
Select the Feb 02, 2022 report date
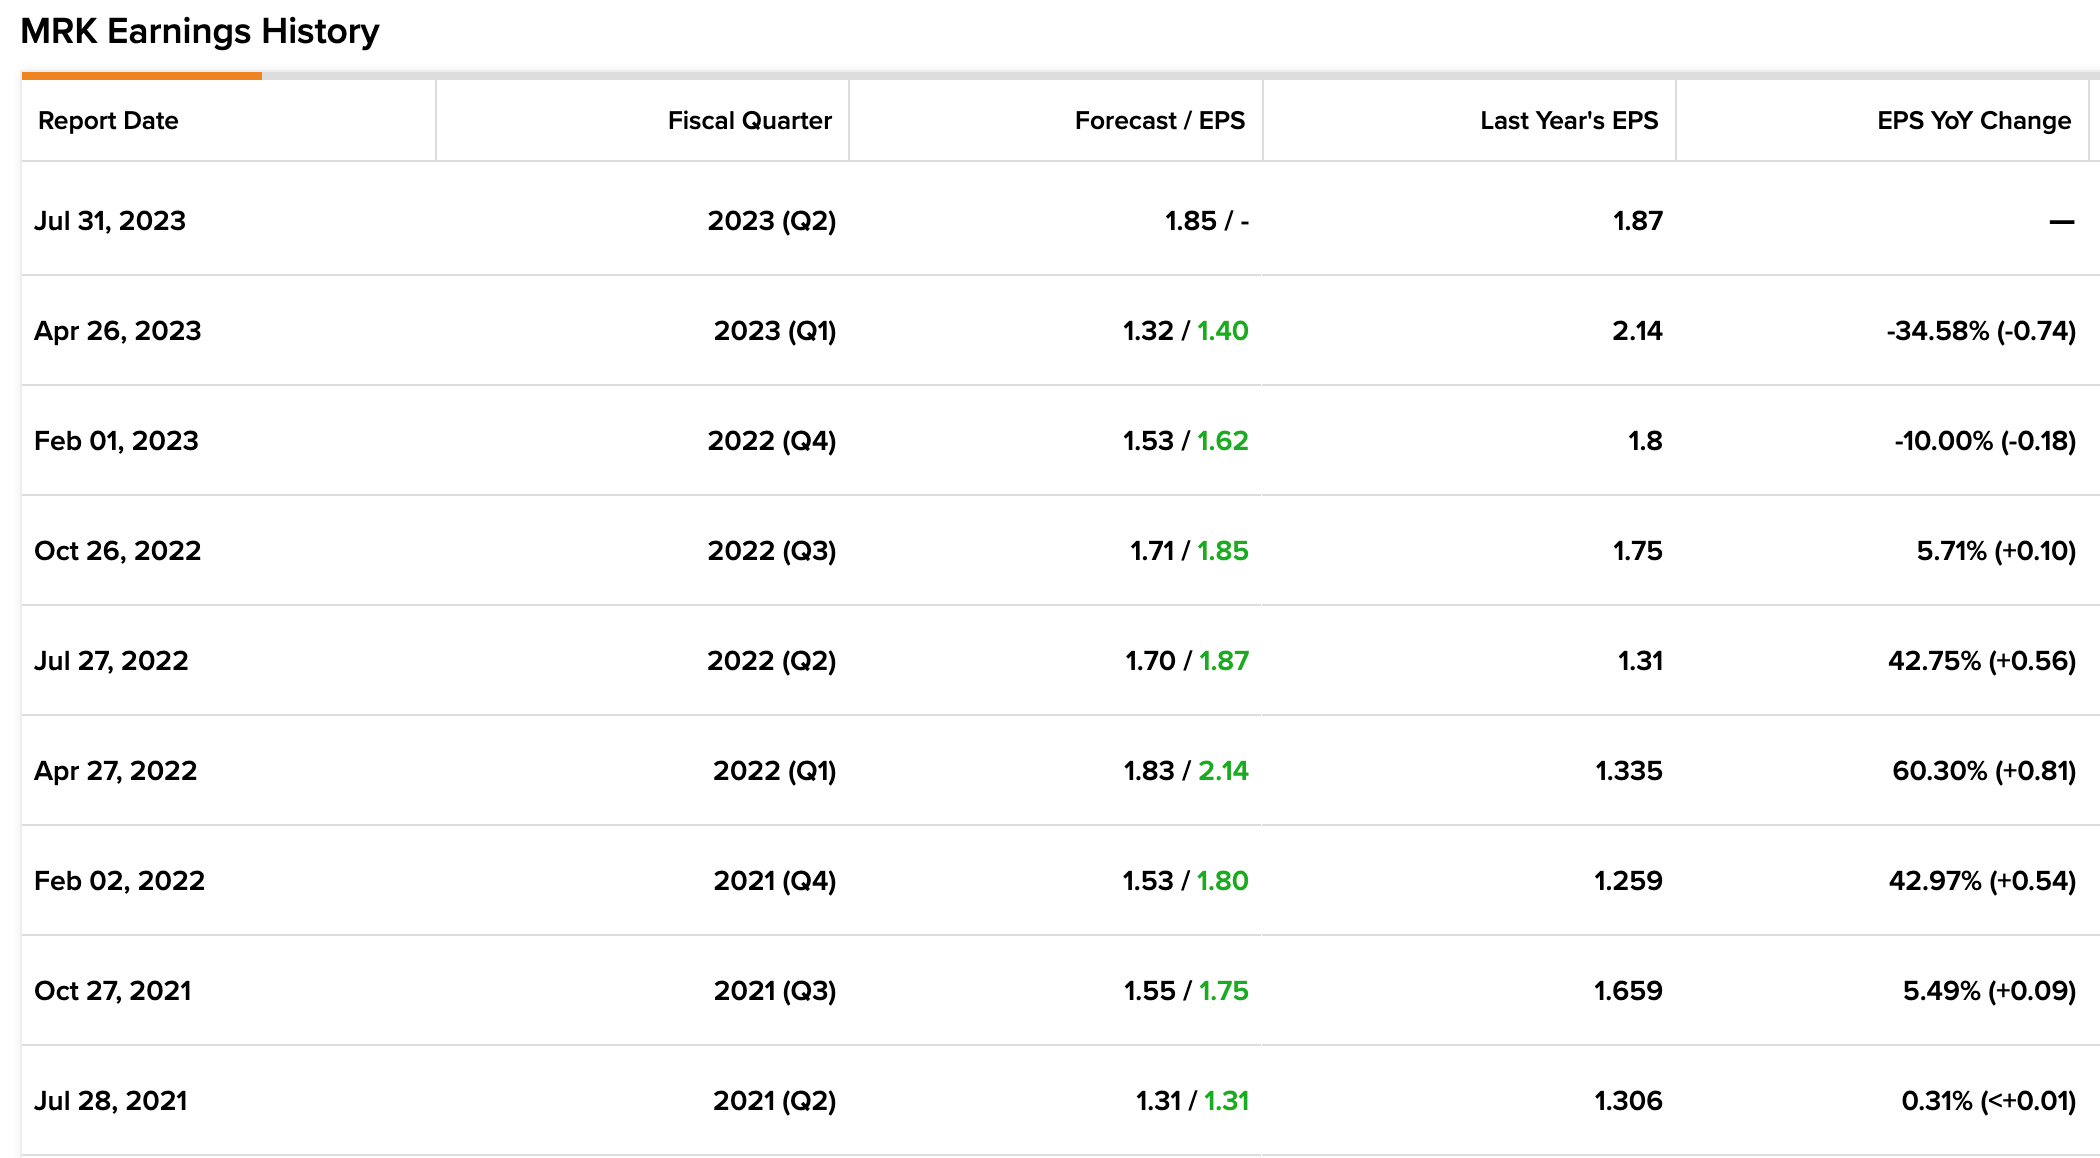(119, 881)
